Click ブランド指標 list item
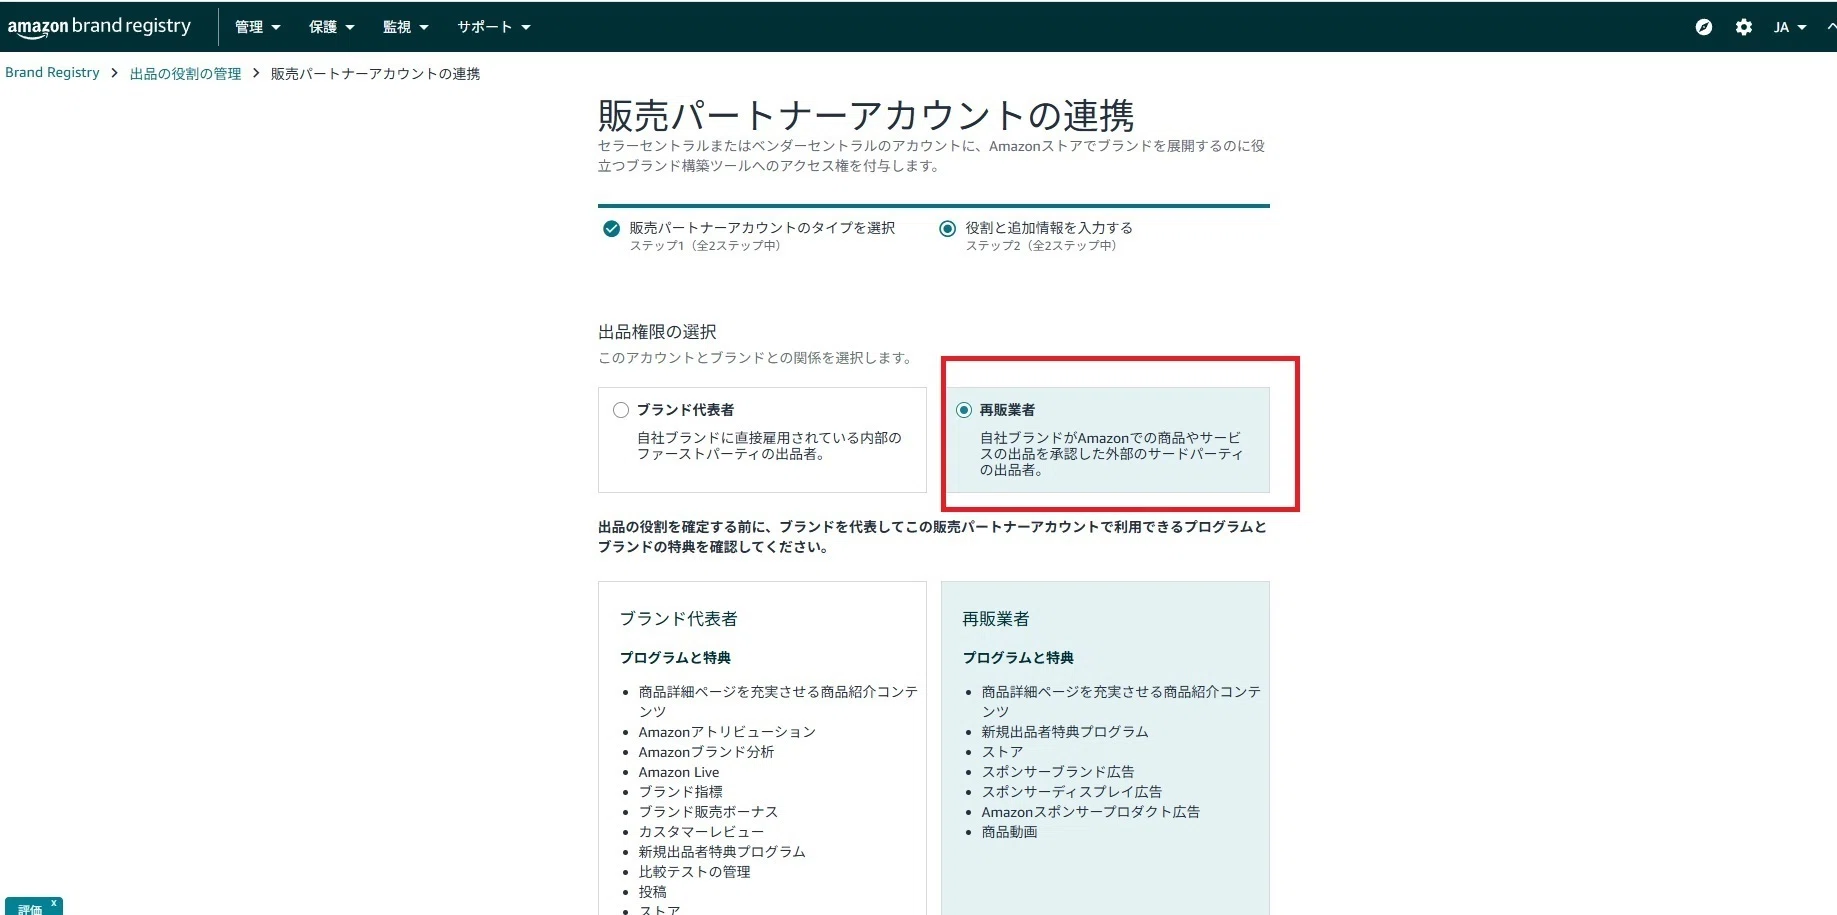This screenshot has width=1837, height=915. point(680,792)
